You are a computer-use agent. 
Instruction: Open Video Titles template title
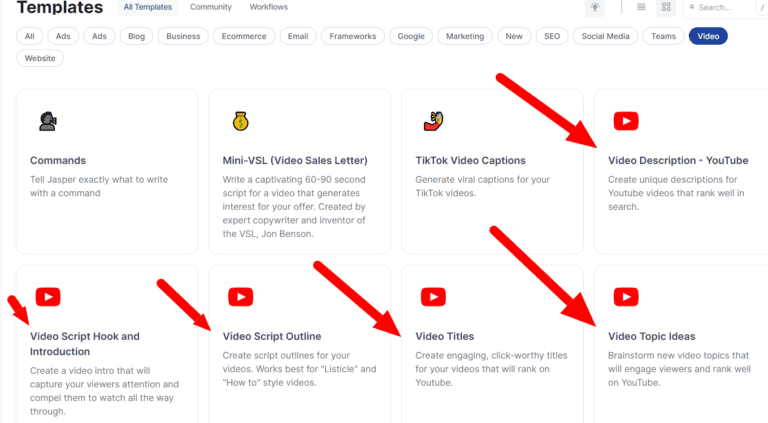tap(445, 336)
